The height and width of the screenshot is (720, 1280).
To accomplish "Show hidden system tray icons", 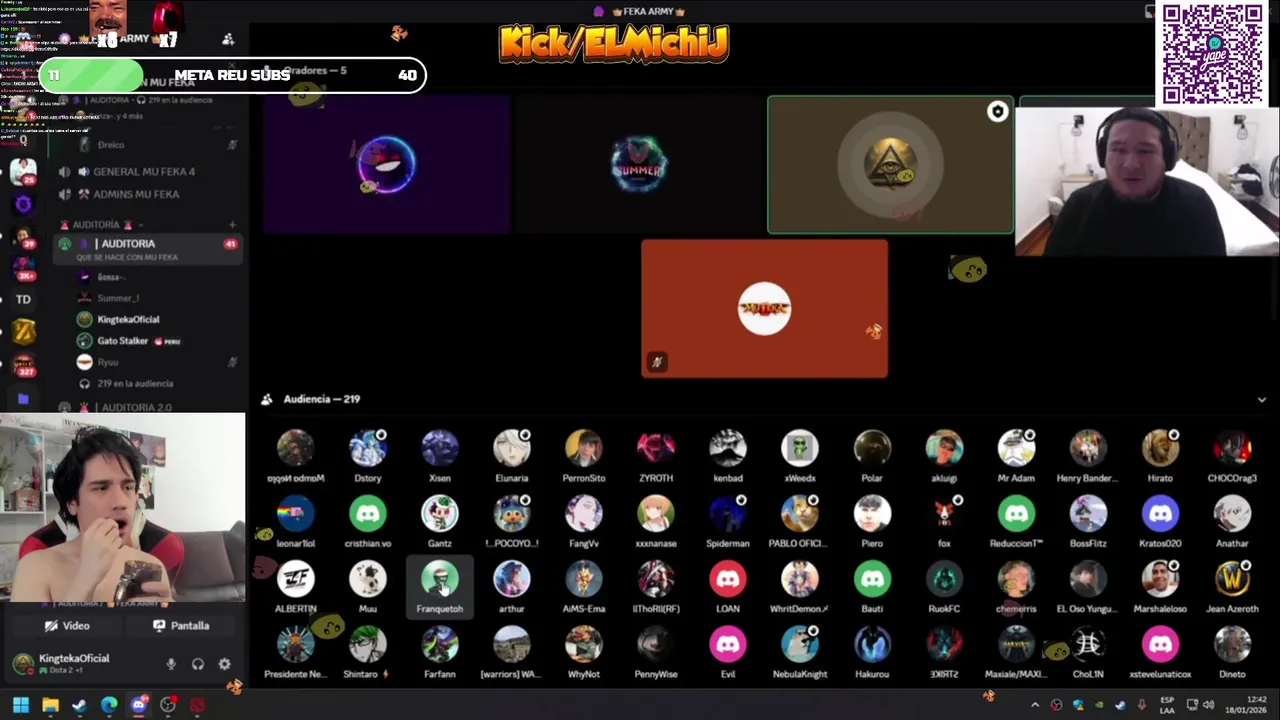I will click(1035, 705).
